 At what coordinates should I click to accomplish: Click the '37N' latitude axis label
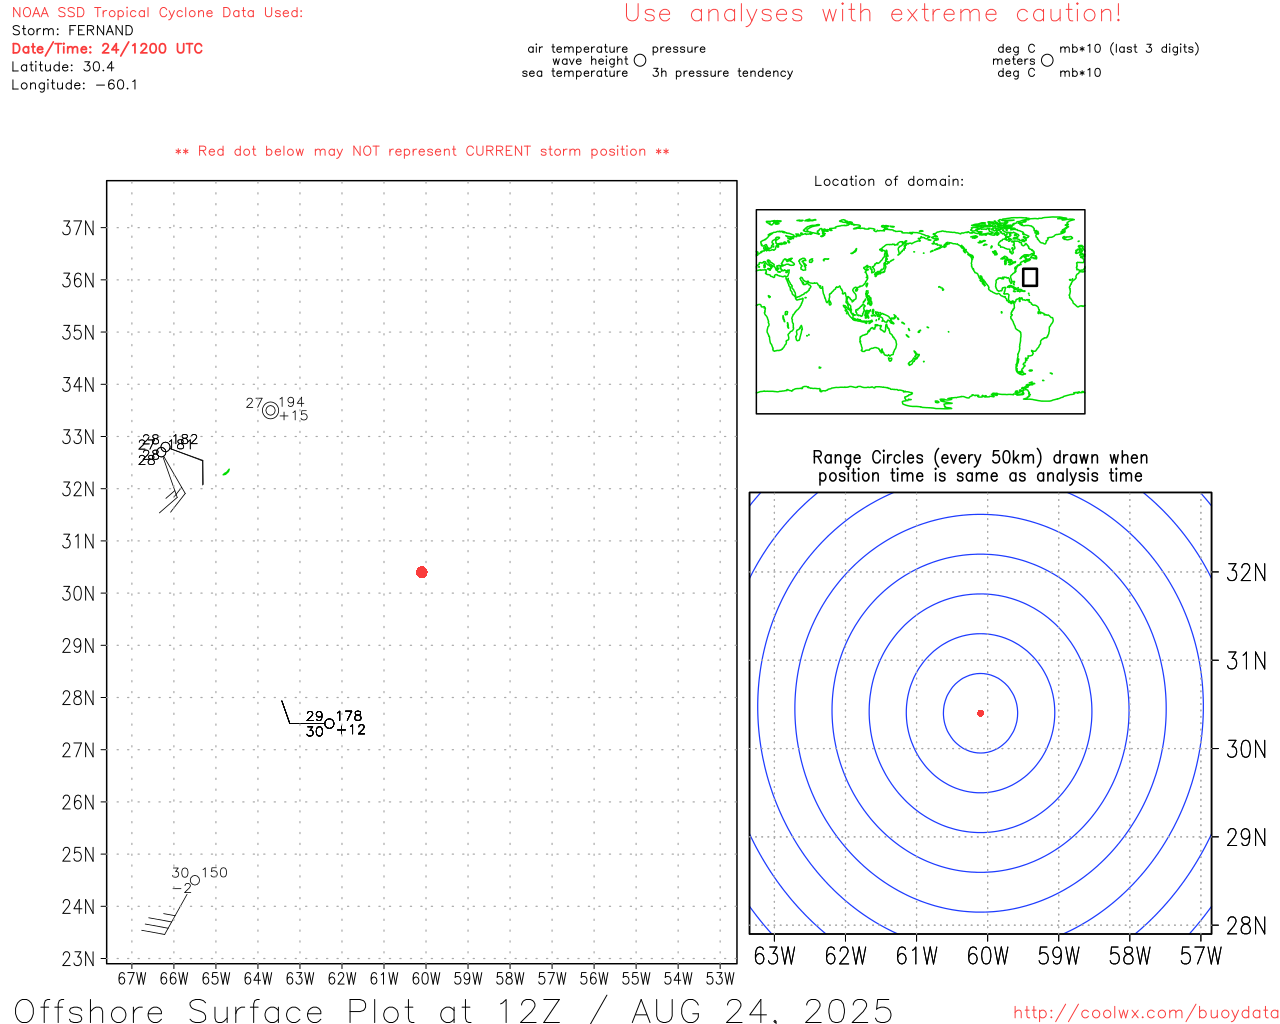[78, 228]
